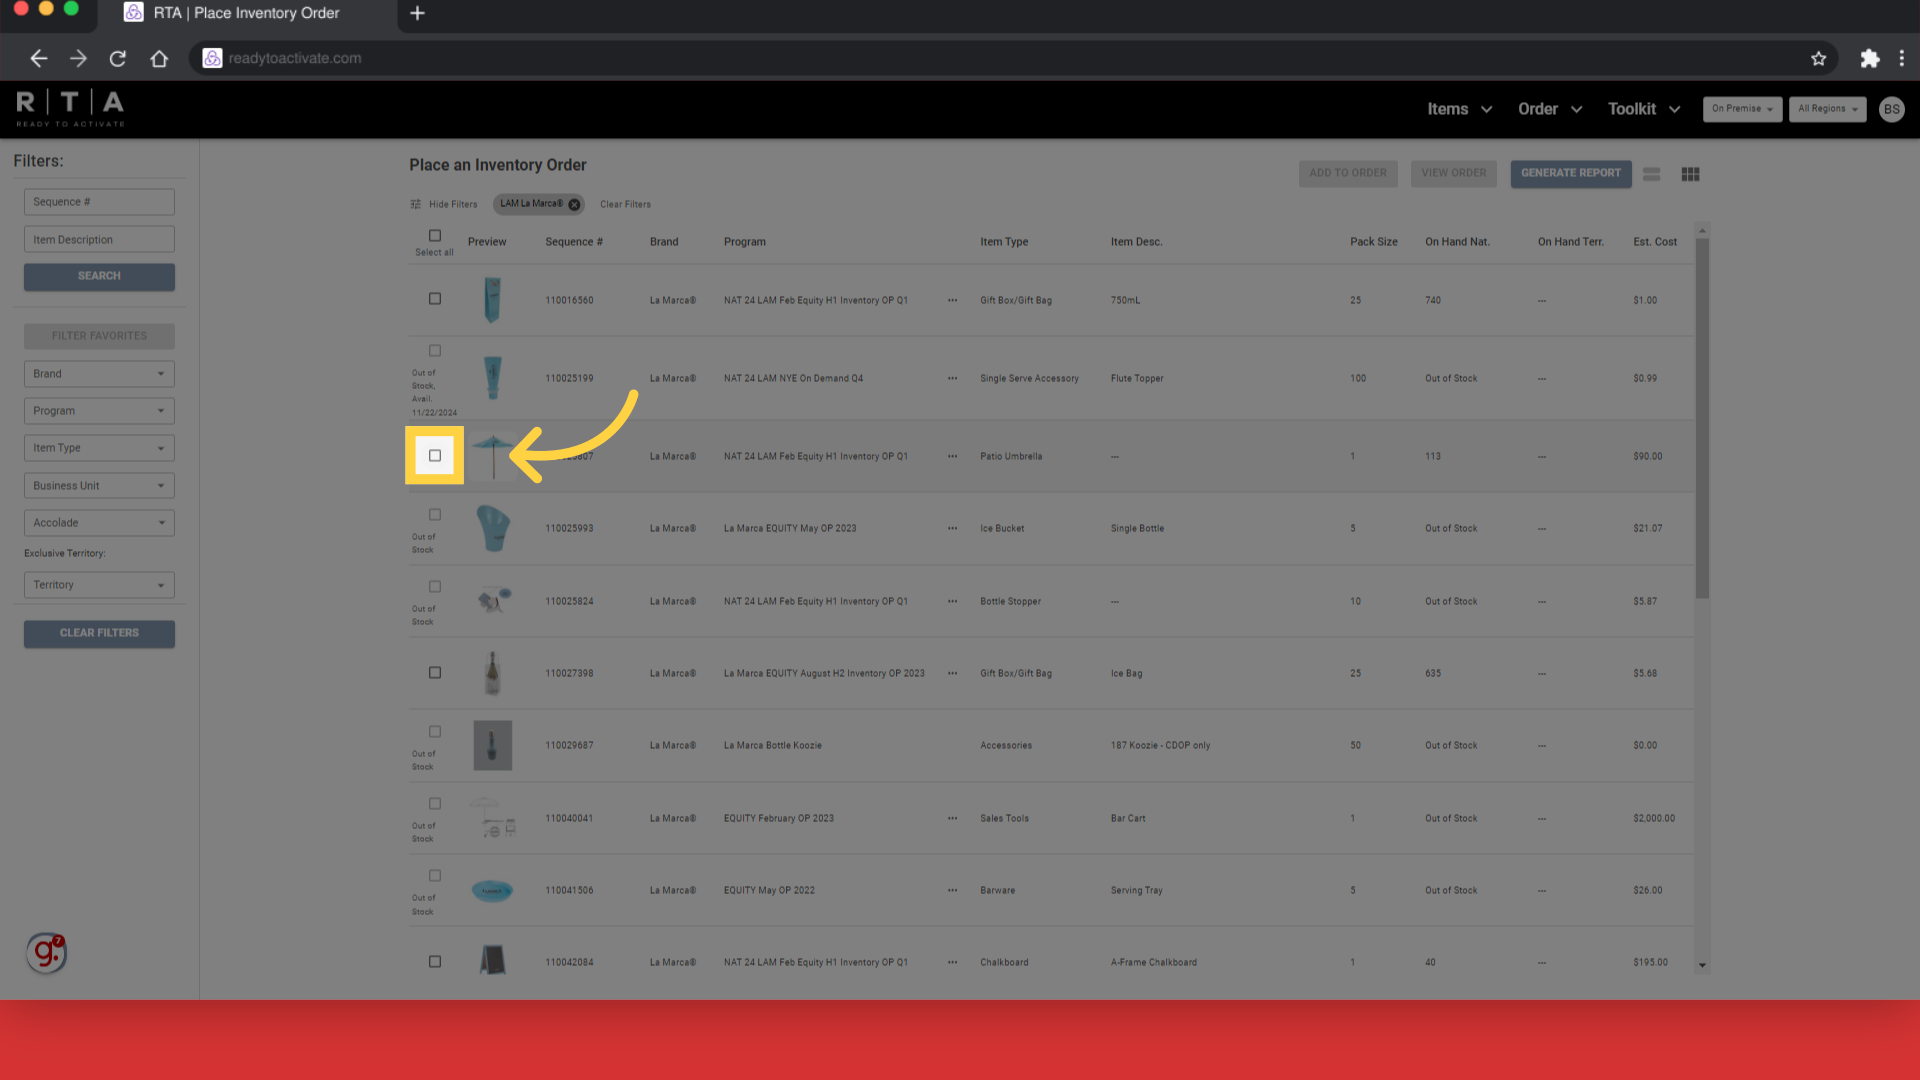Open ellipsis for EQUITY February OP 2023
Screen dimensions: 1920x1080
pos(952,819)
